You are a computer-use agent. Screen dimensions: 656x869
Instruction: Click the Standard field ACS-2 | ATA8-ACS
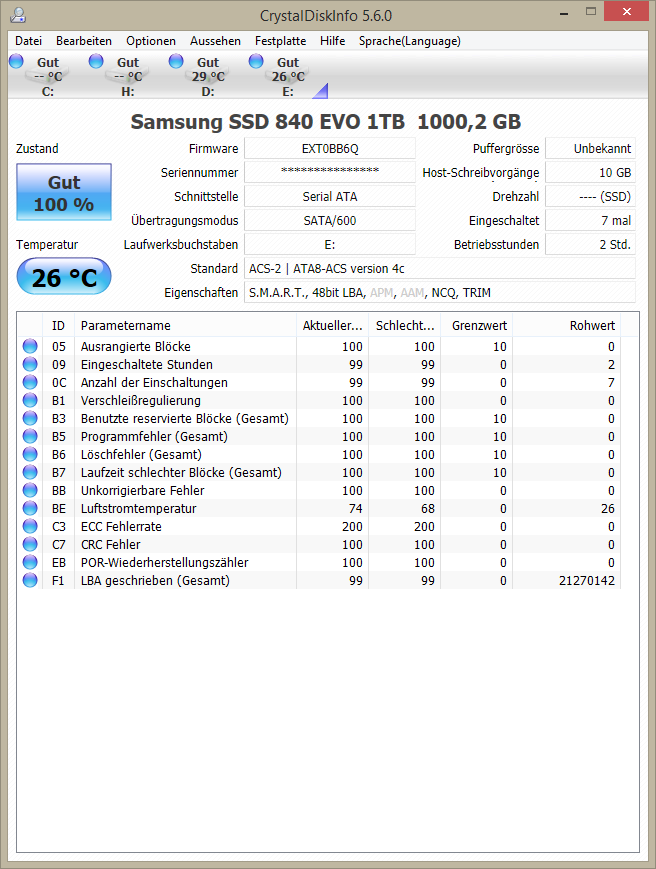pyautogui.click(x=440, y=268)
